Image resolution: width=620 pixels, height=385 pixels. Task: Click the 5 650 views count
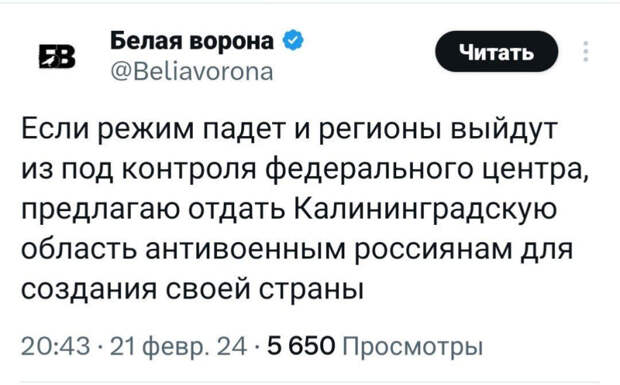pos(301,346)
